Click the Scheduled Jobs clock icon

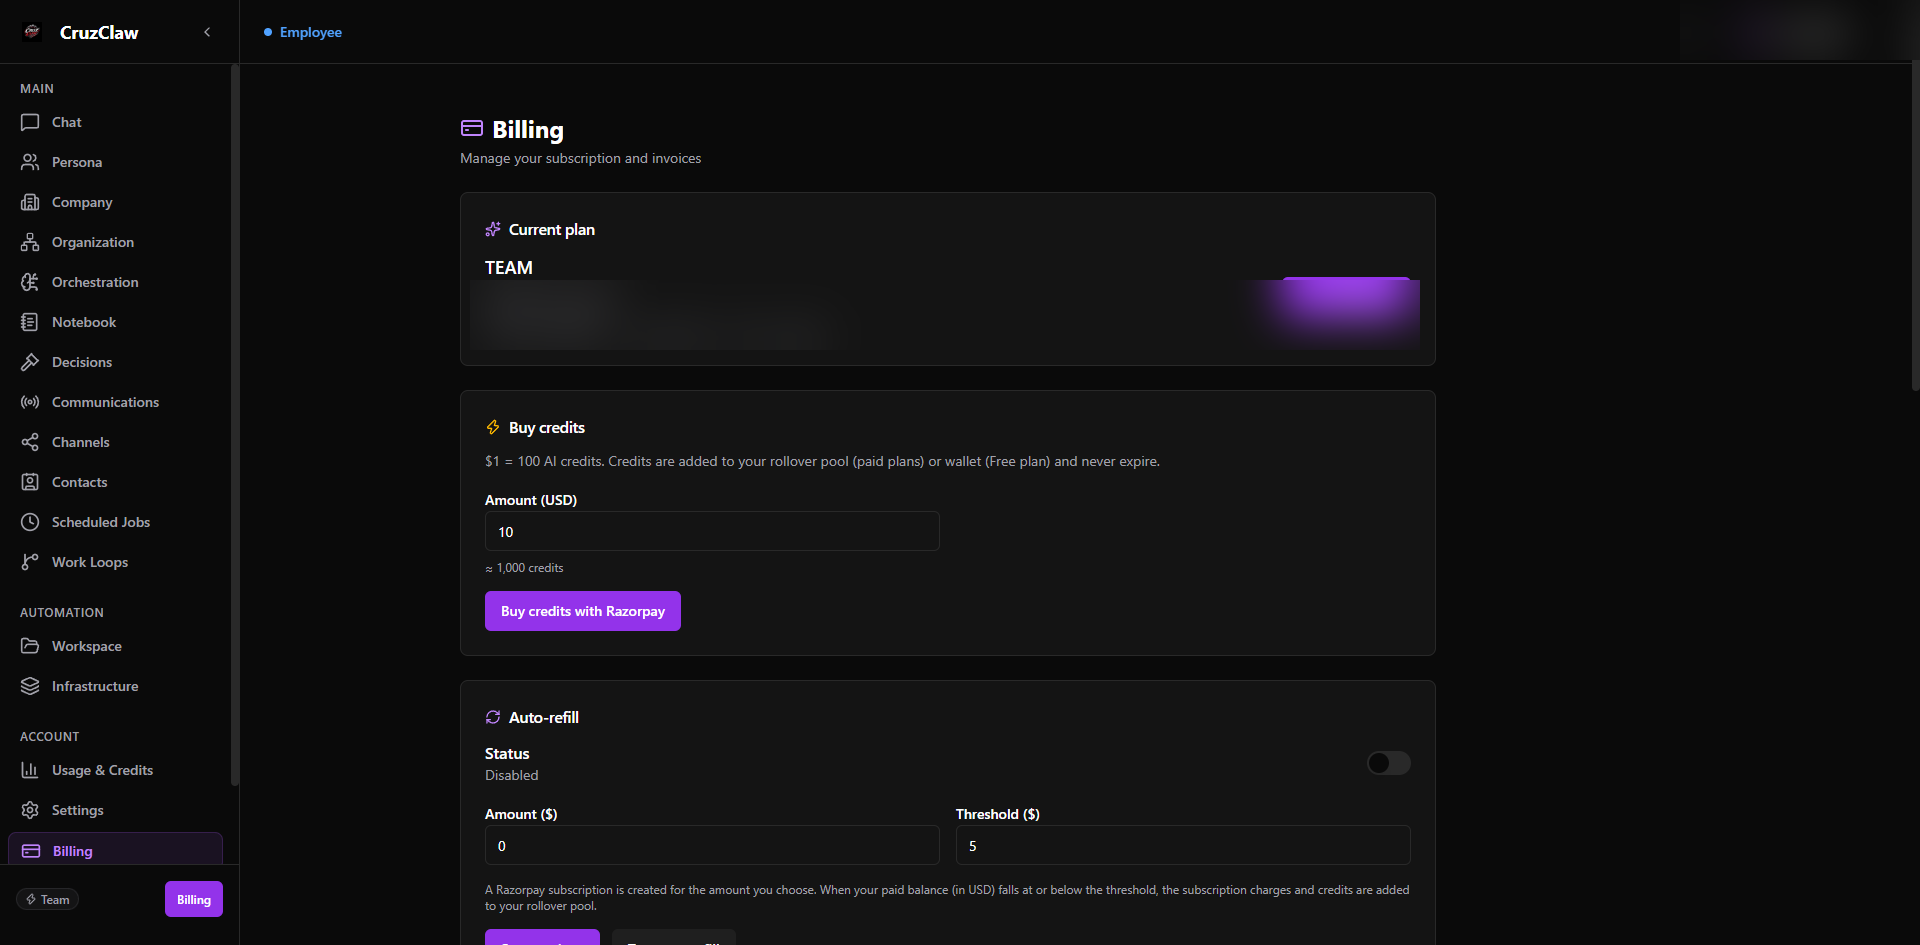tap(30, 522)
